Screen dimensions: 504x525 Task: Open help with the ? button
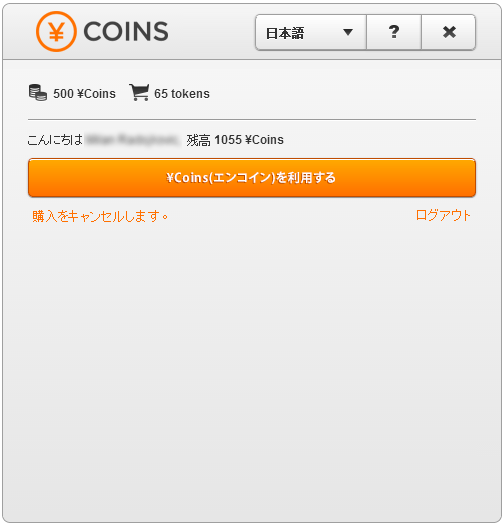coord(394,32)
